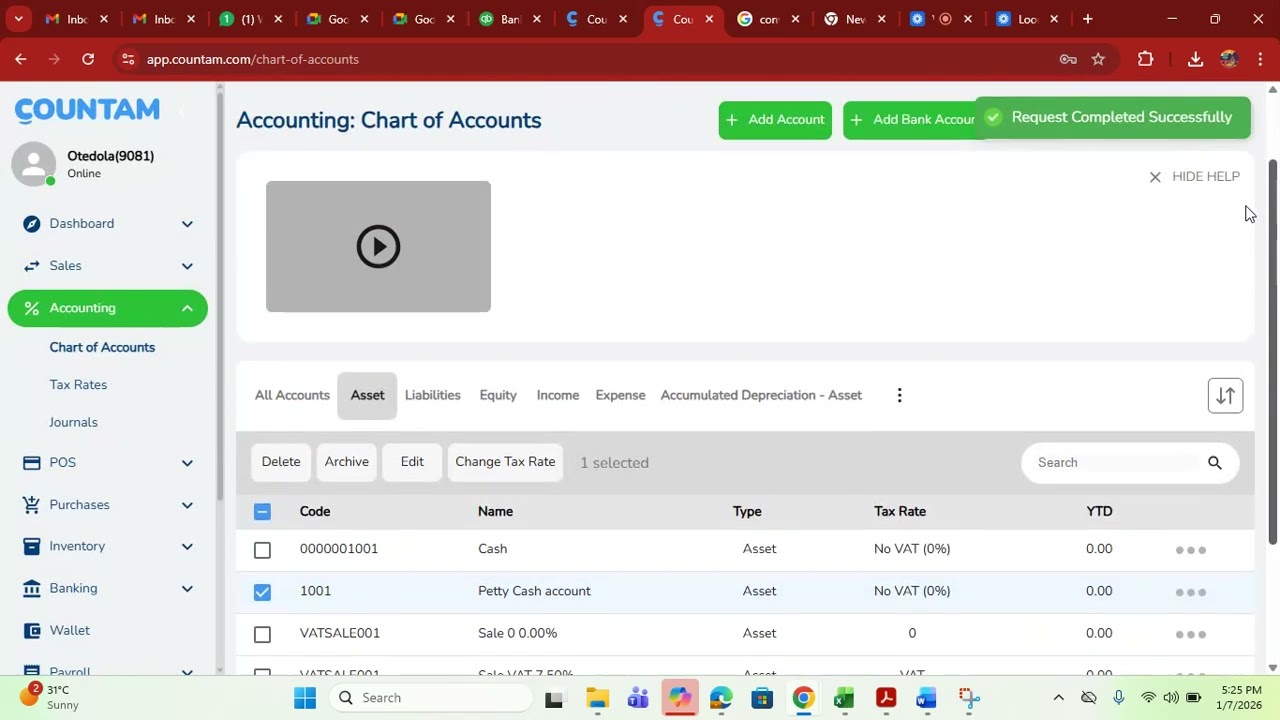The width and height of the screenshot is (1280, 720).
Task: Delete the selected account
Action: tap(281, 462)
